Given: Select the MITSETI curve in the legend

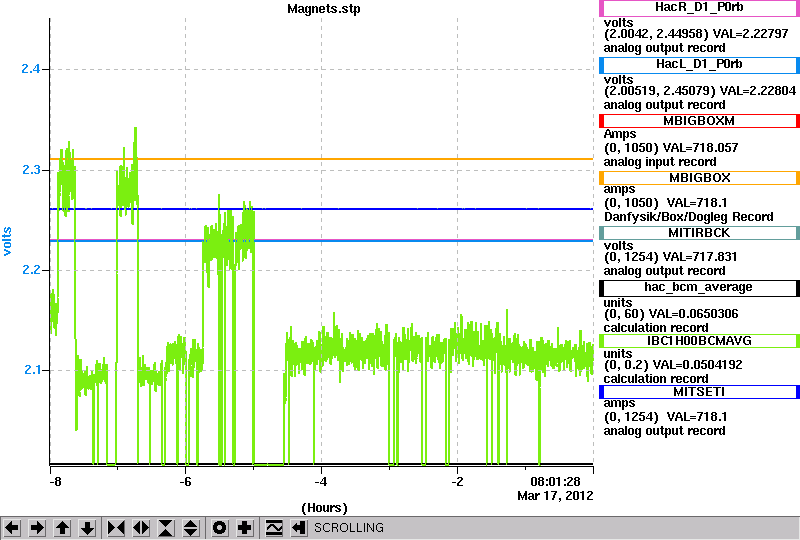Looking at the screenshot, I should pos(699,392).
